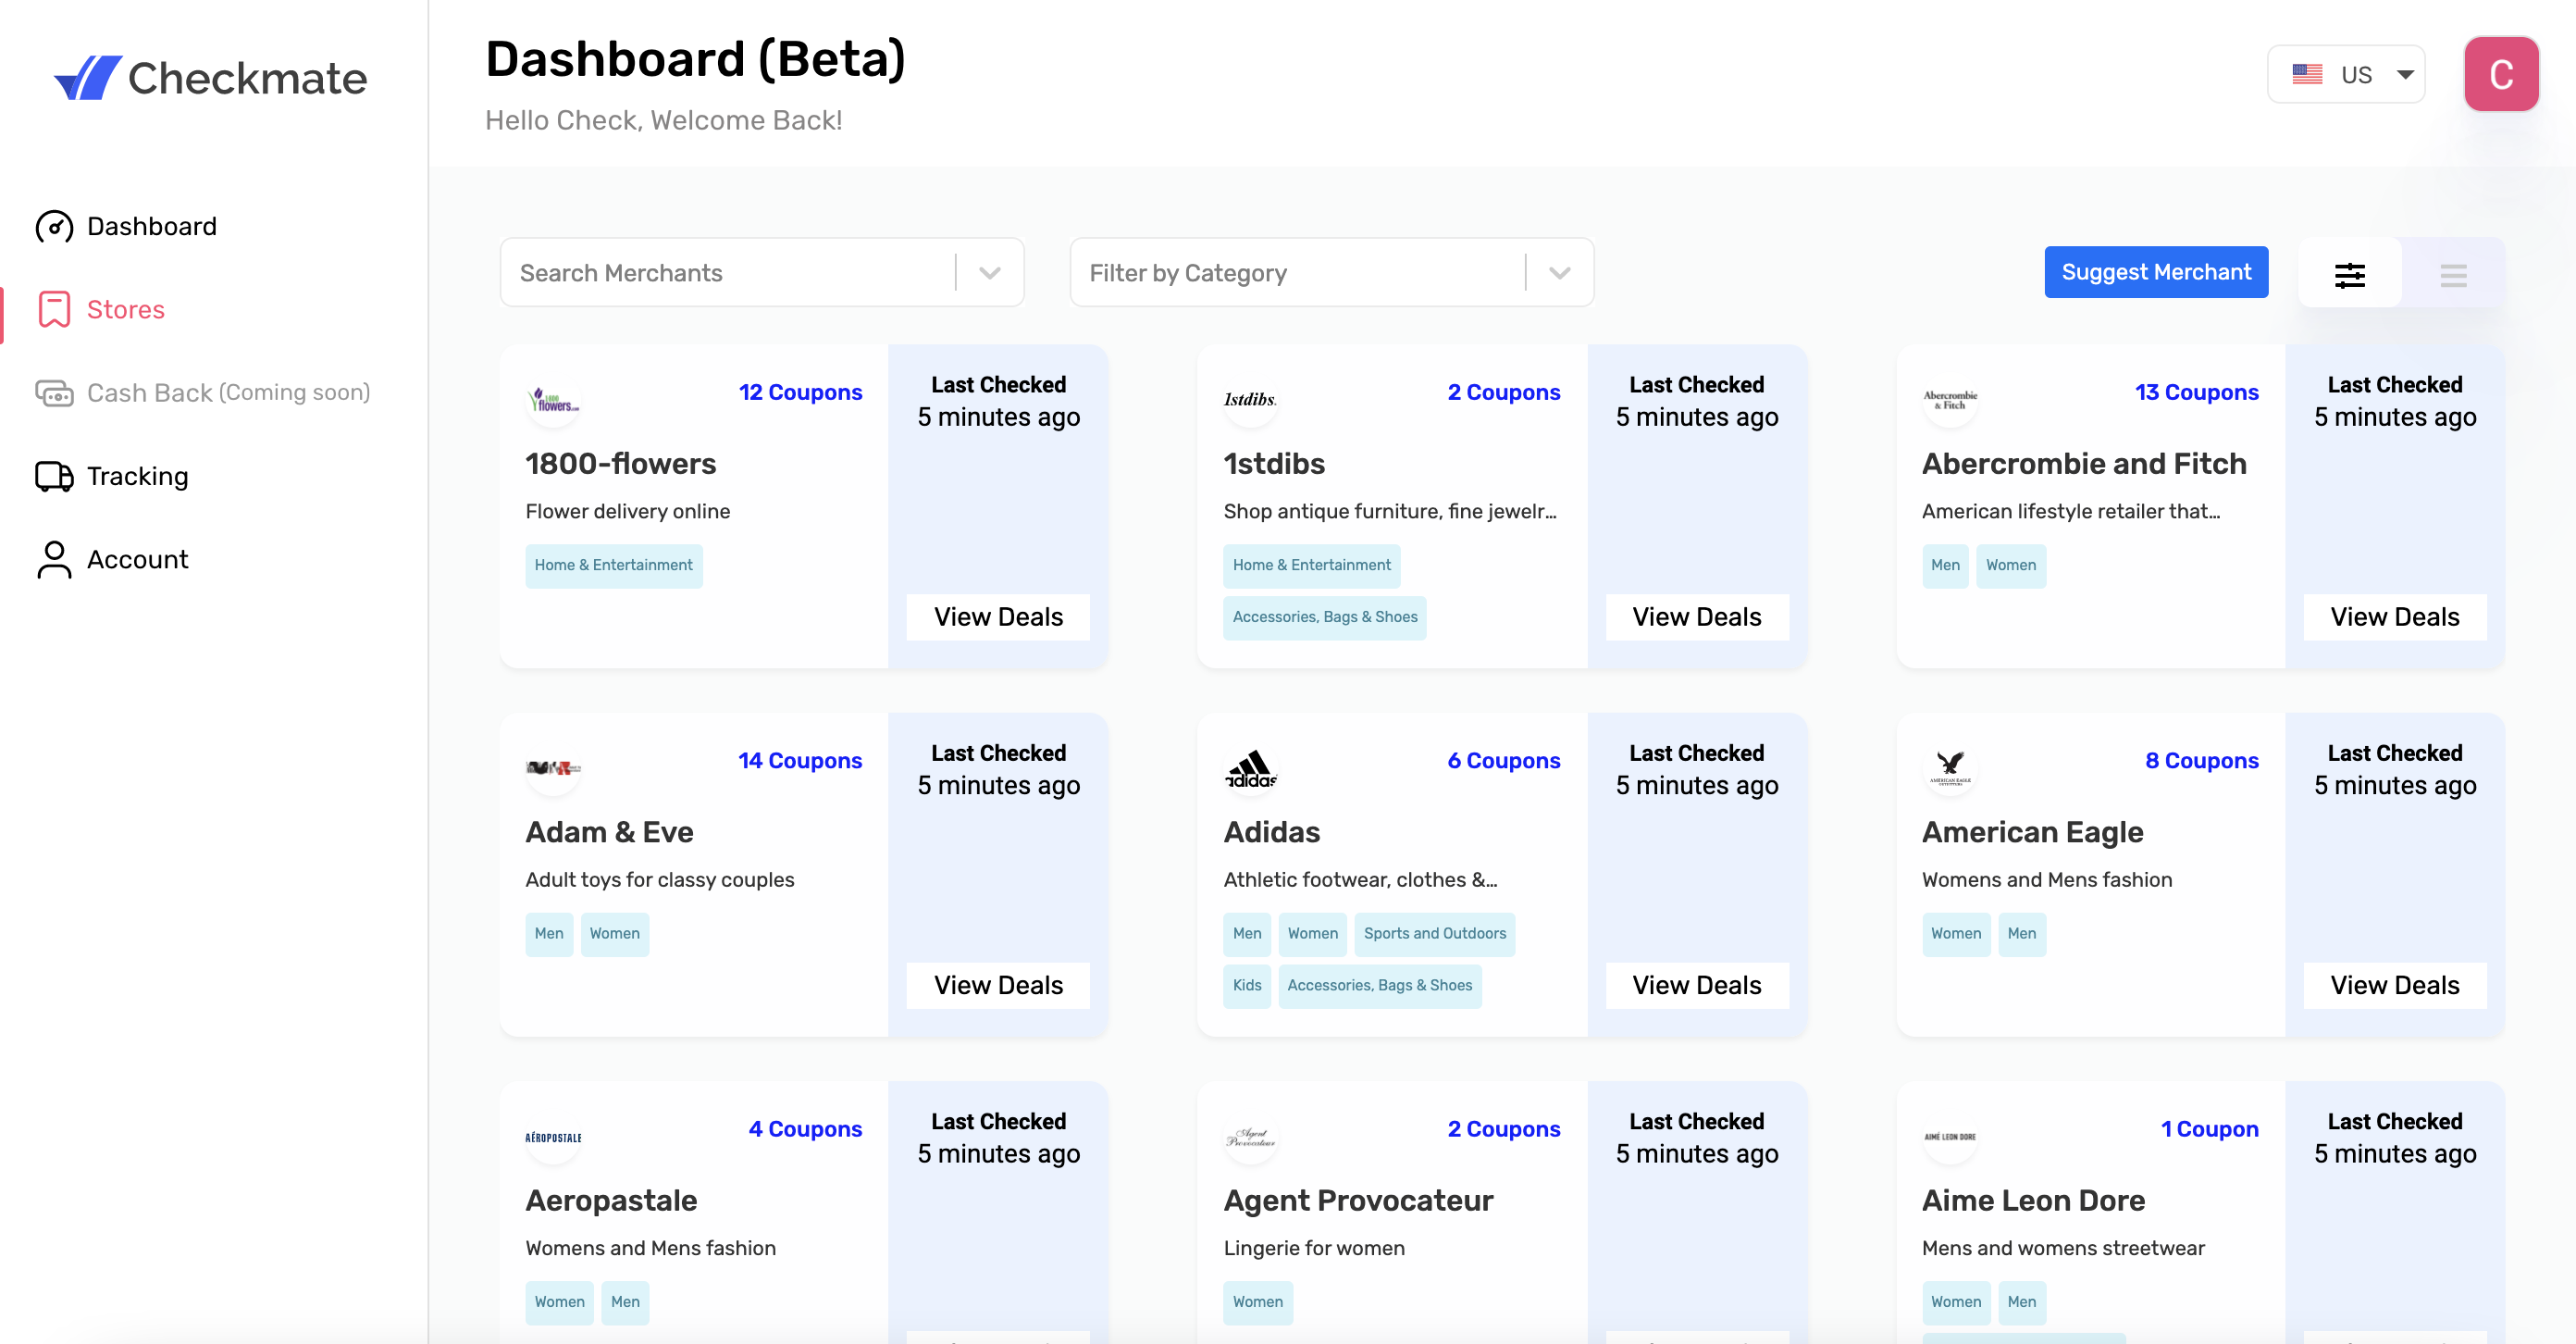The image size is (2576, 1344).
Task: Open the pink C user avatar
Action: (x=2500, y=75)
